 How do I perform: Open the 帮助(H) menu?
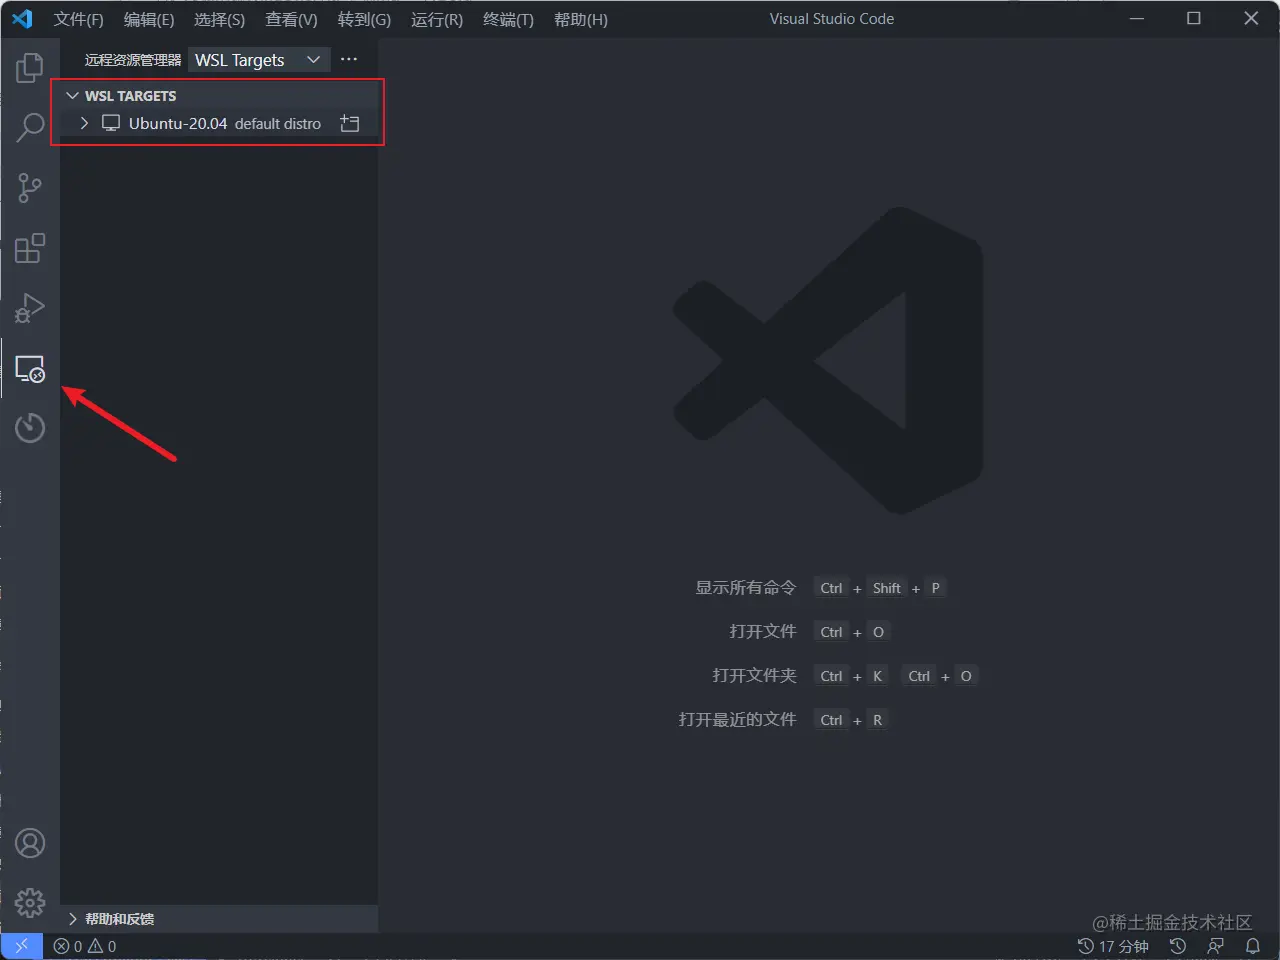click(581, 19)
